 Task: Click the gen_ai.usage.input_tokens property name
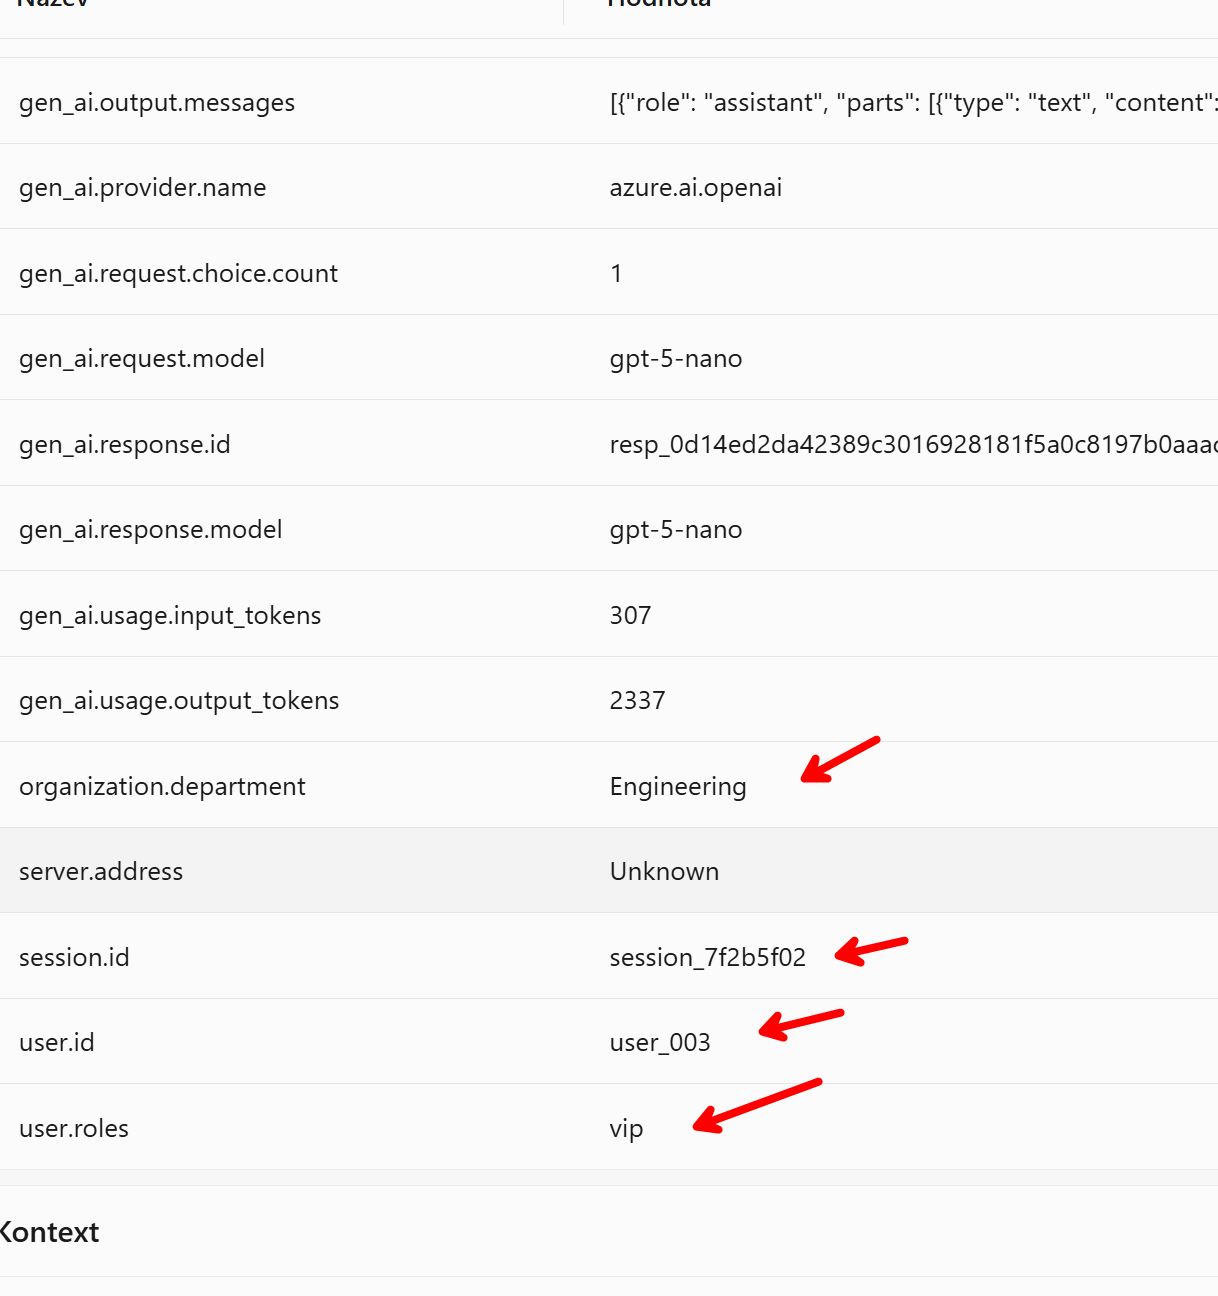coord(170,616)
